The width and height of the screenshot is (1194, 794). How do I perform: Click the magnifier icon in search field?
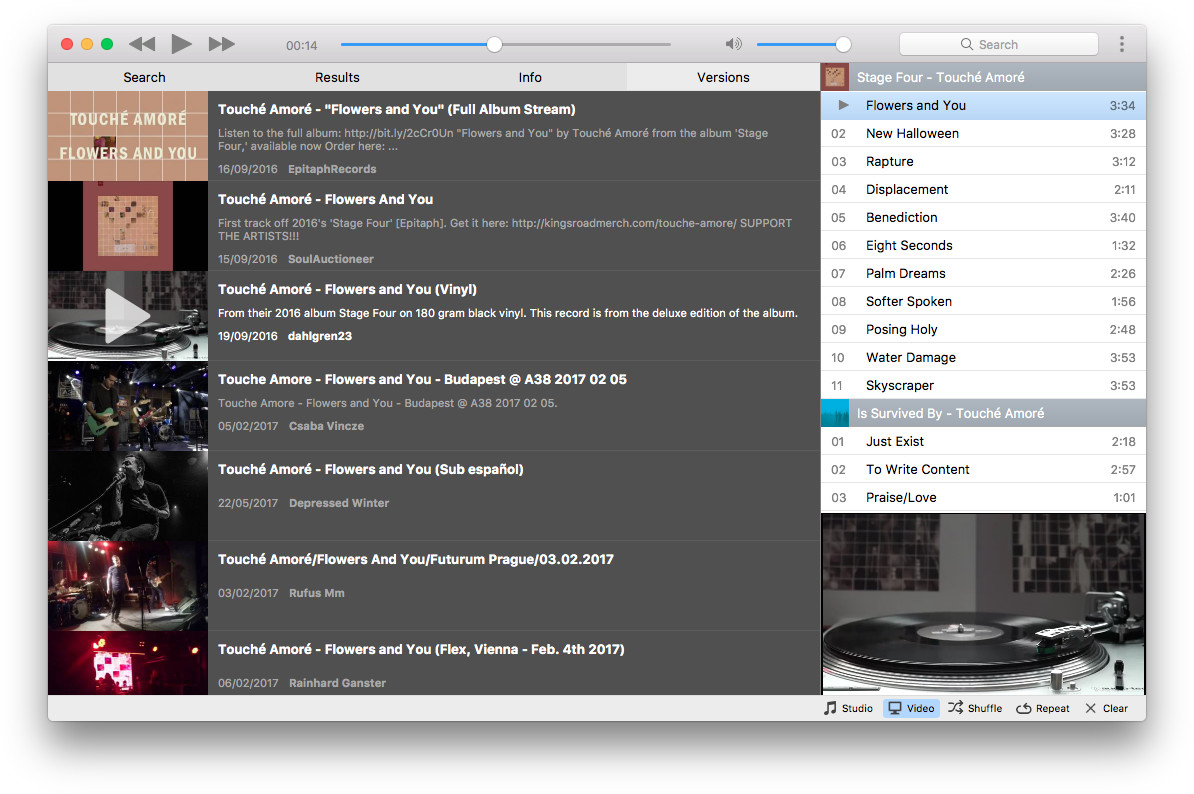966,44
